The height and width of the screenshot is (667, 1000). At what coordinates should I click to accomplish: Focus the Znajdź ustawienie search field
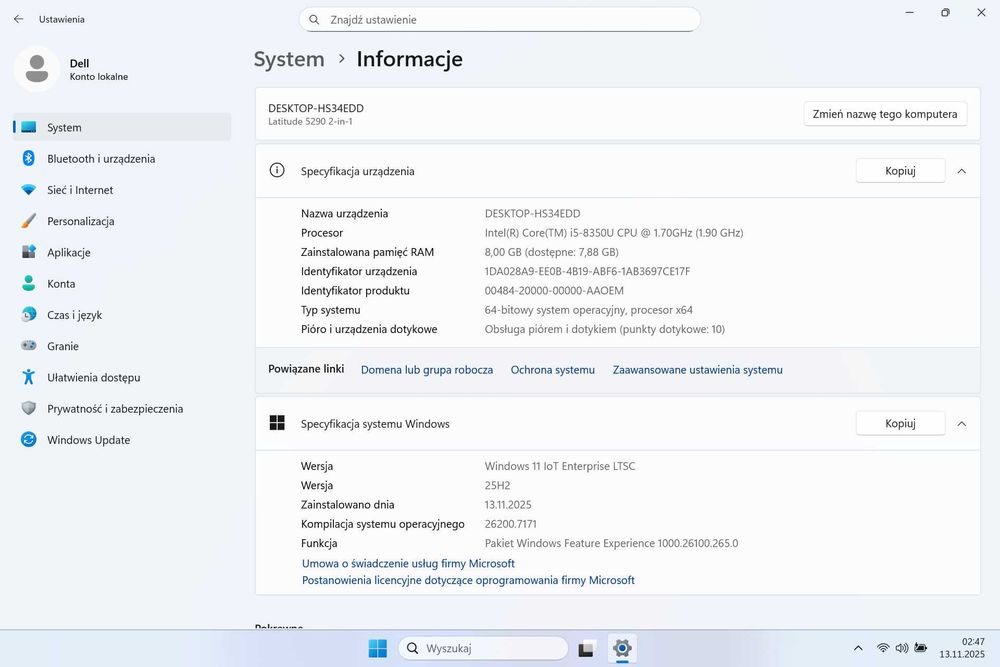499,20
